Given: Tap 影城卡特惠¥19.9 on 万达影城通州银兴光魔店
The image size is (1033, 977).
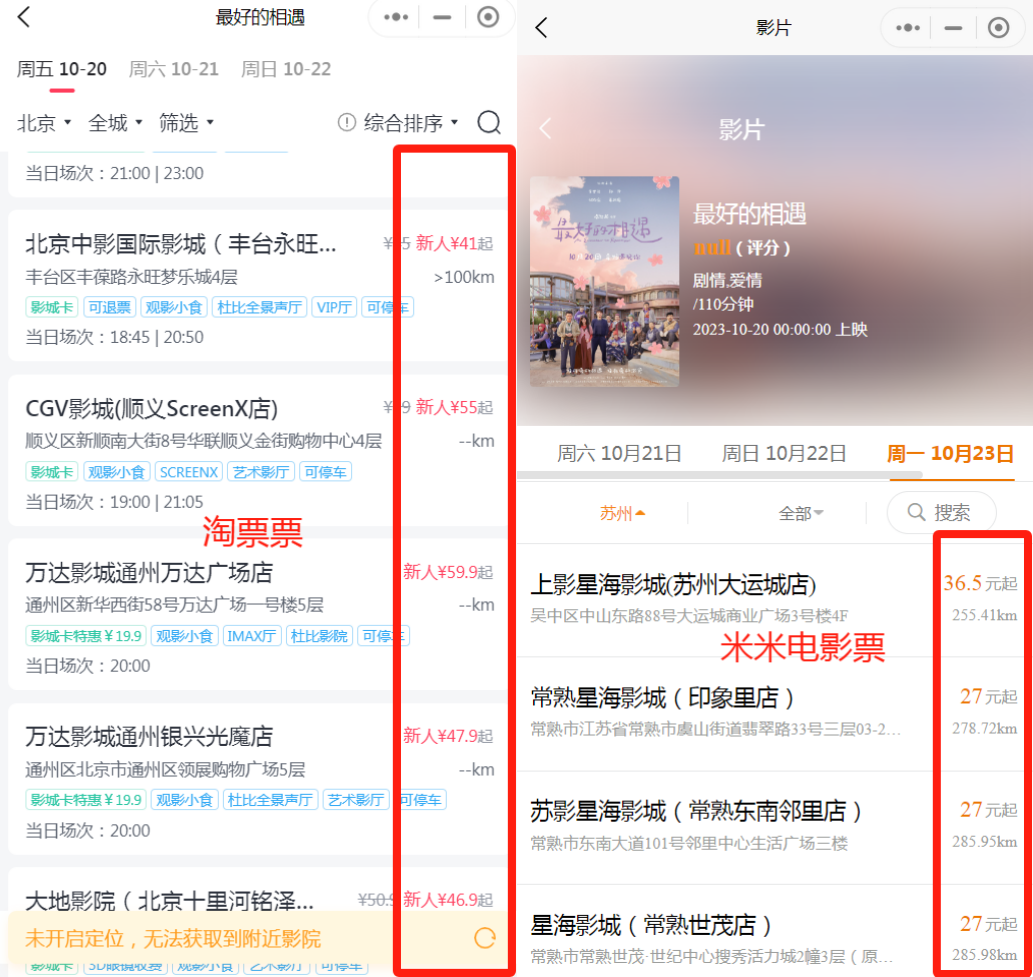Looking at the screenshot, I should (86, 800).
